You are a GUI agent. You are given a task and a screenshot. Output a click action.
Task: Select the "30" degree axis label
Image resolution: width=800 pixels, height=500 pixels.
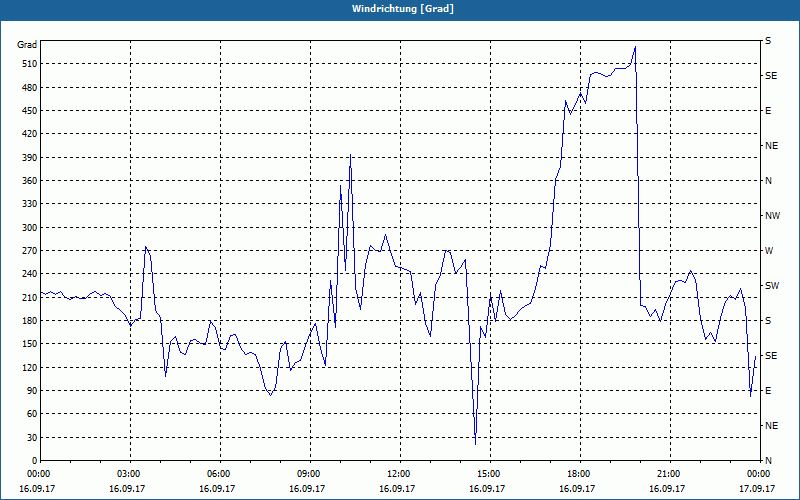click(32, 438)
